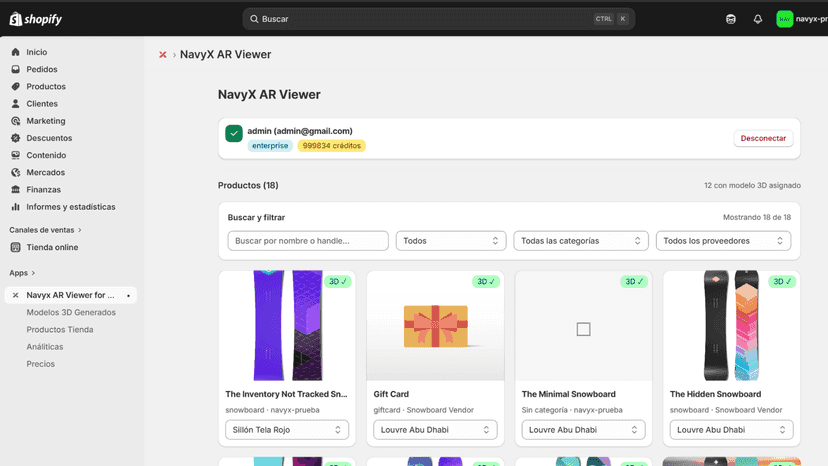Open Informes y estadísticas
This screenshot has width=828, height=466.
pos(71,207)
